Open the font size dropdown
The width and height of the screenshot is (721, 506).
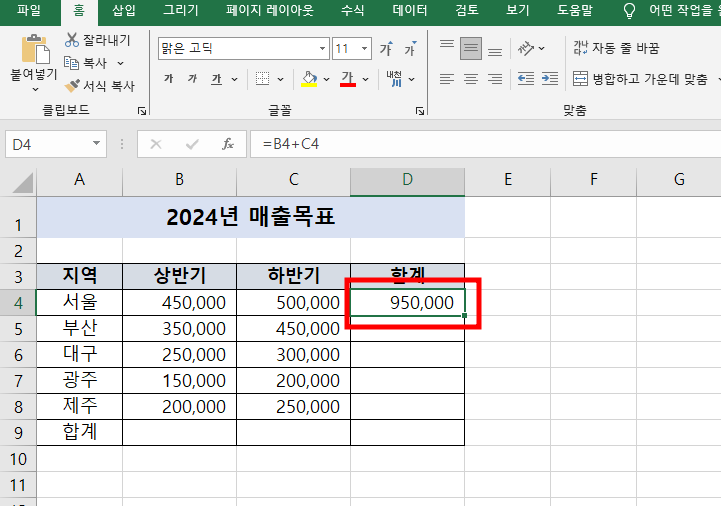tap(364, 48)
